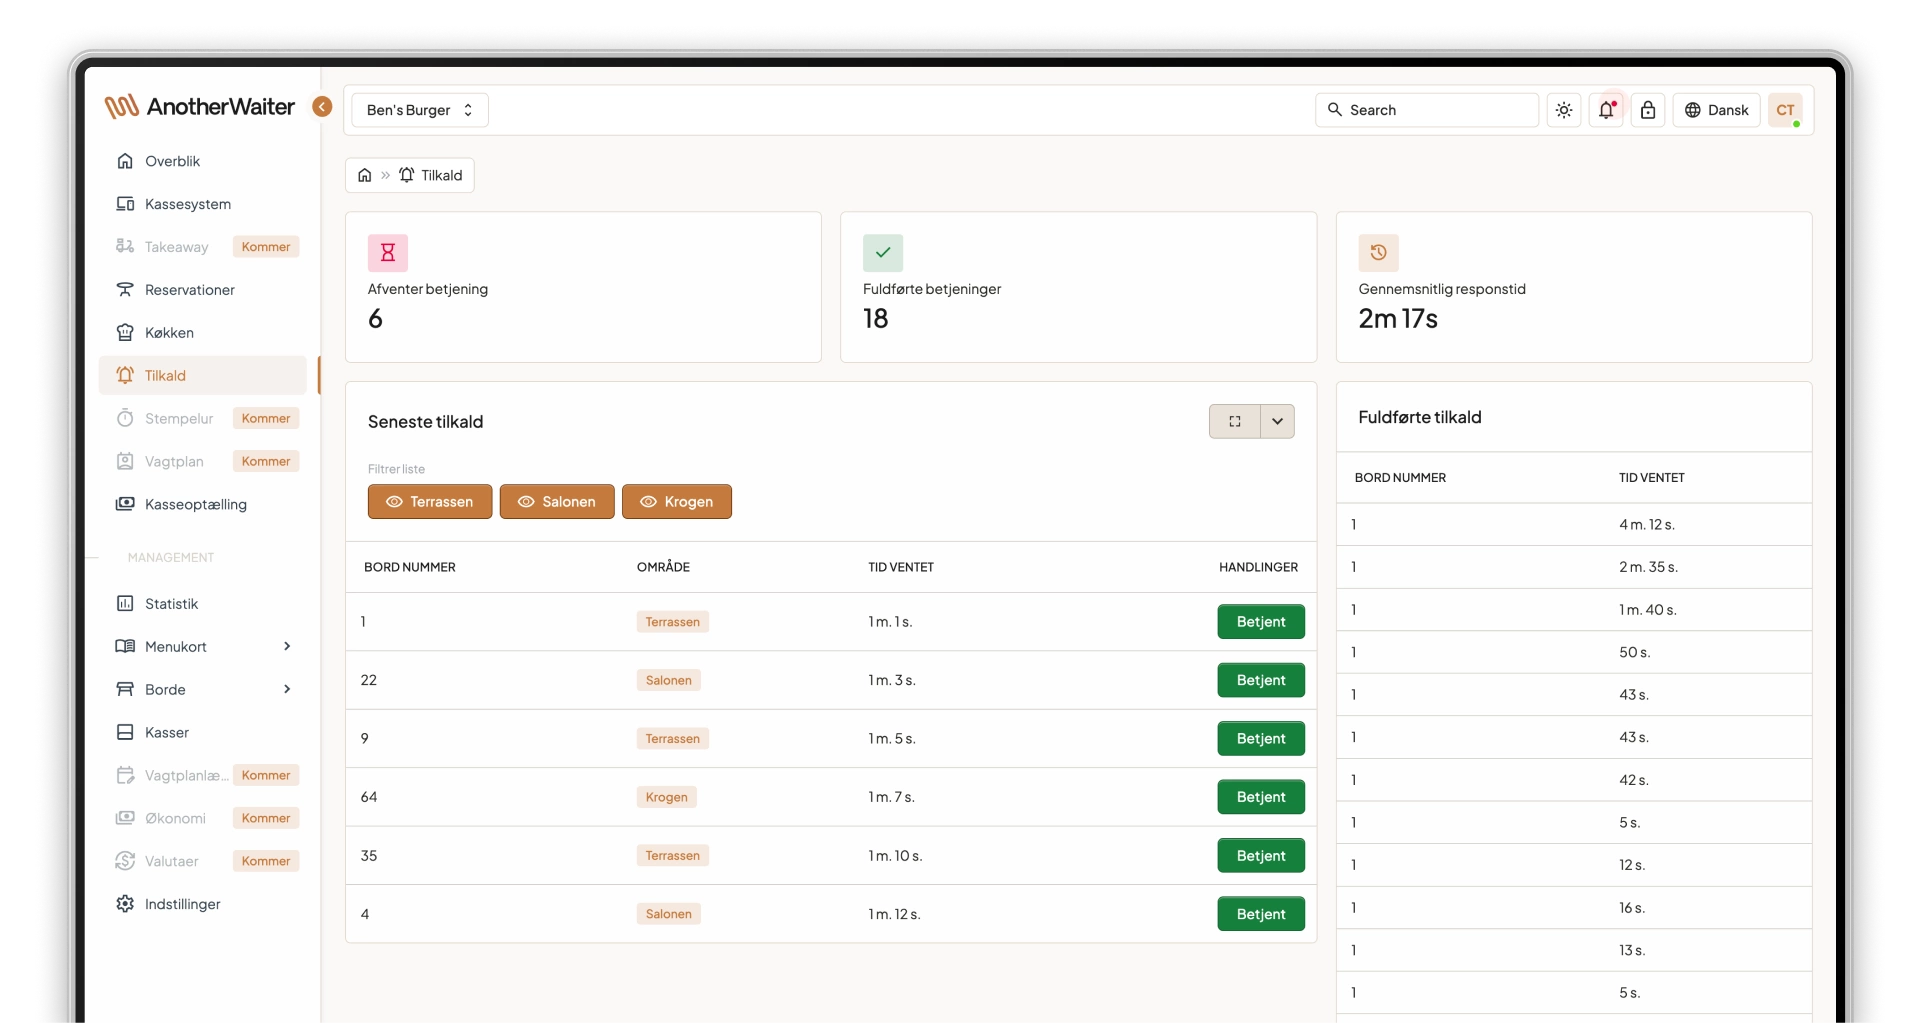Click the Kommer badge next to Takeaway

(x=266, y=247)
